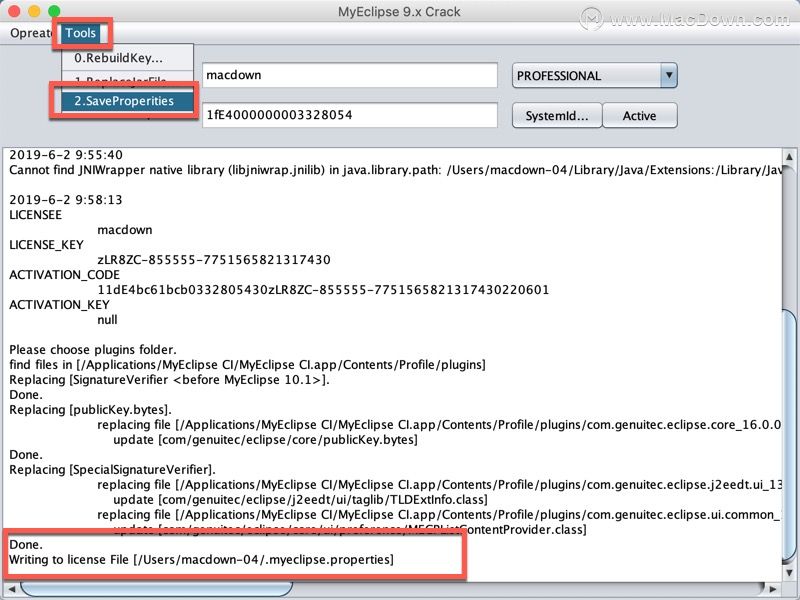Image resolution: width=800 pixels, height=600 pixels.
Task: Click the 'Replacing [SignatureVerifier <before MyEclipse 10.1>]' line
Action: [169, 380]
